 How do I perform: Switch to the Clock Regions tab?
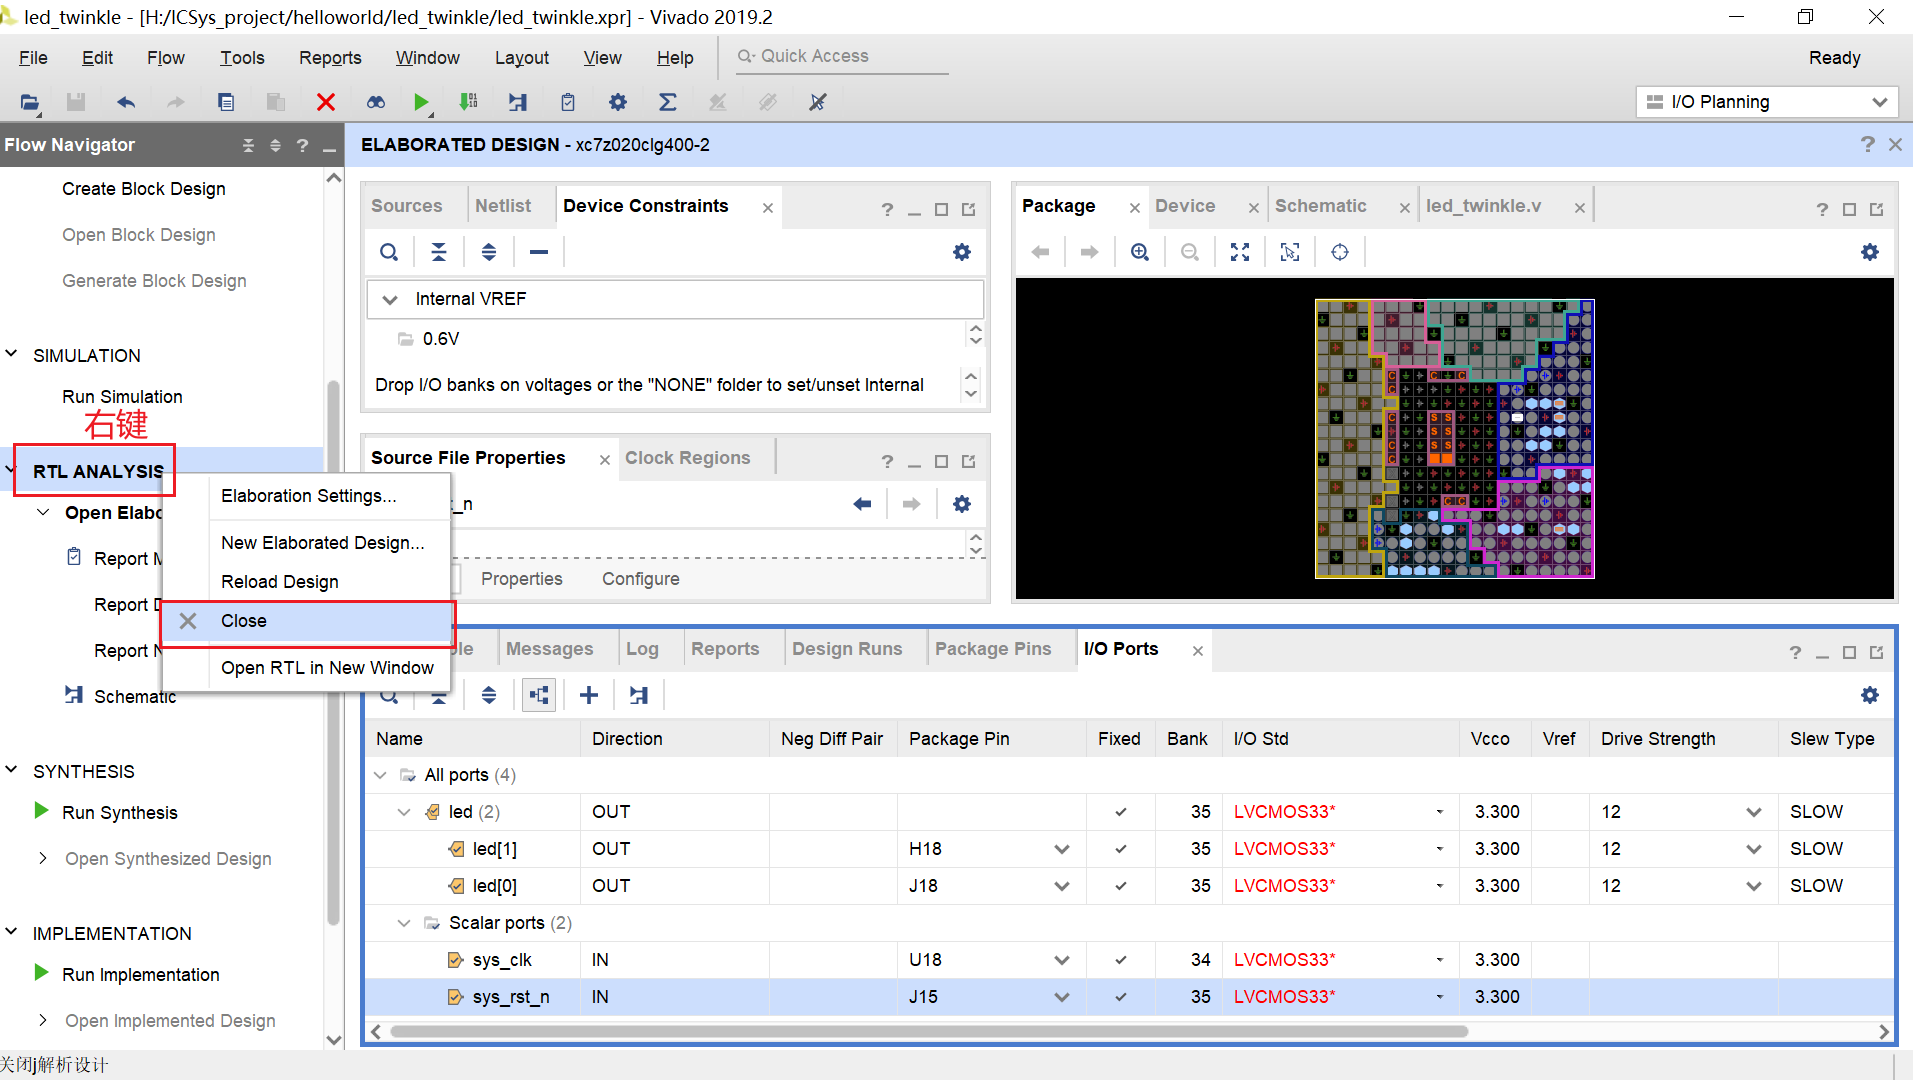pos(687,458)
